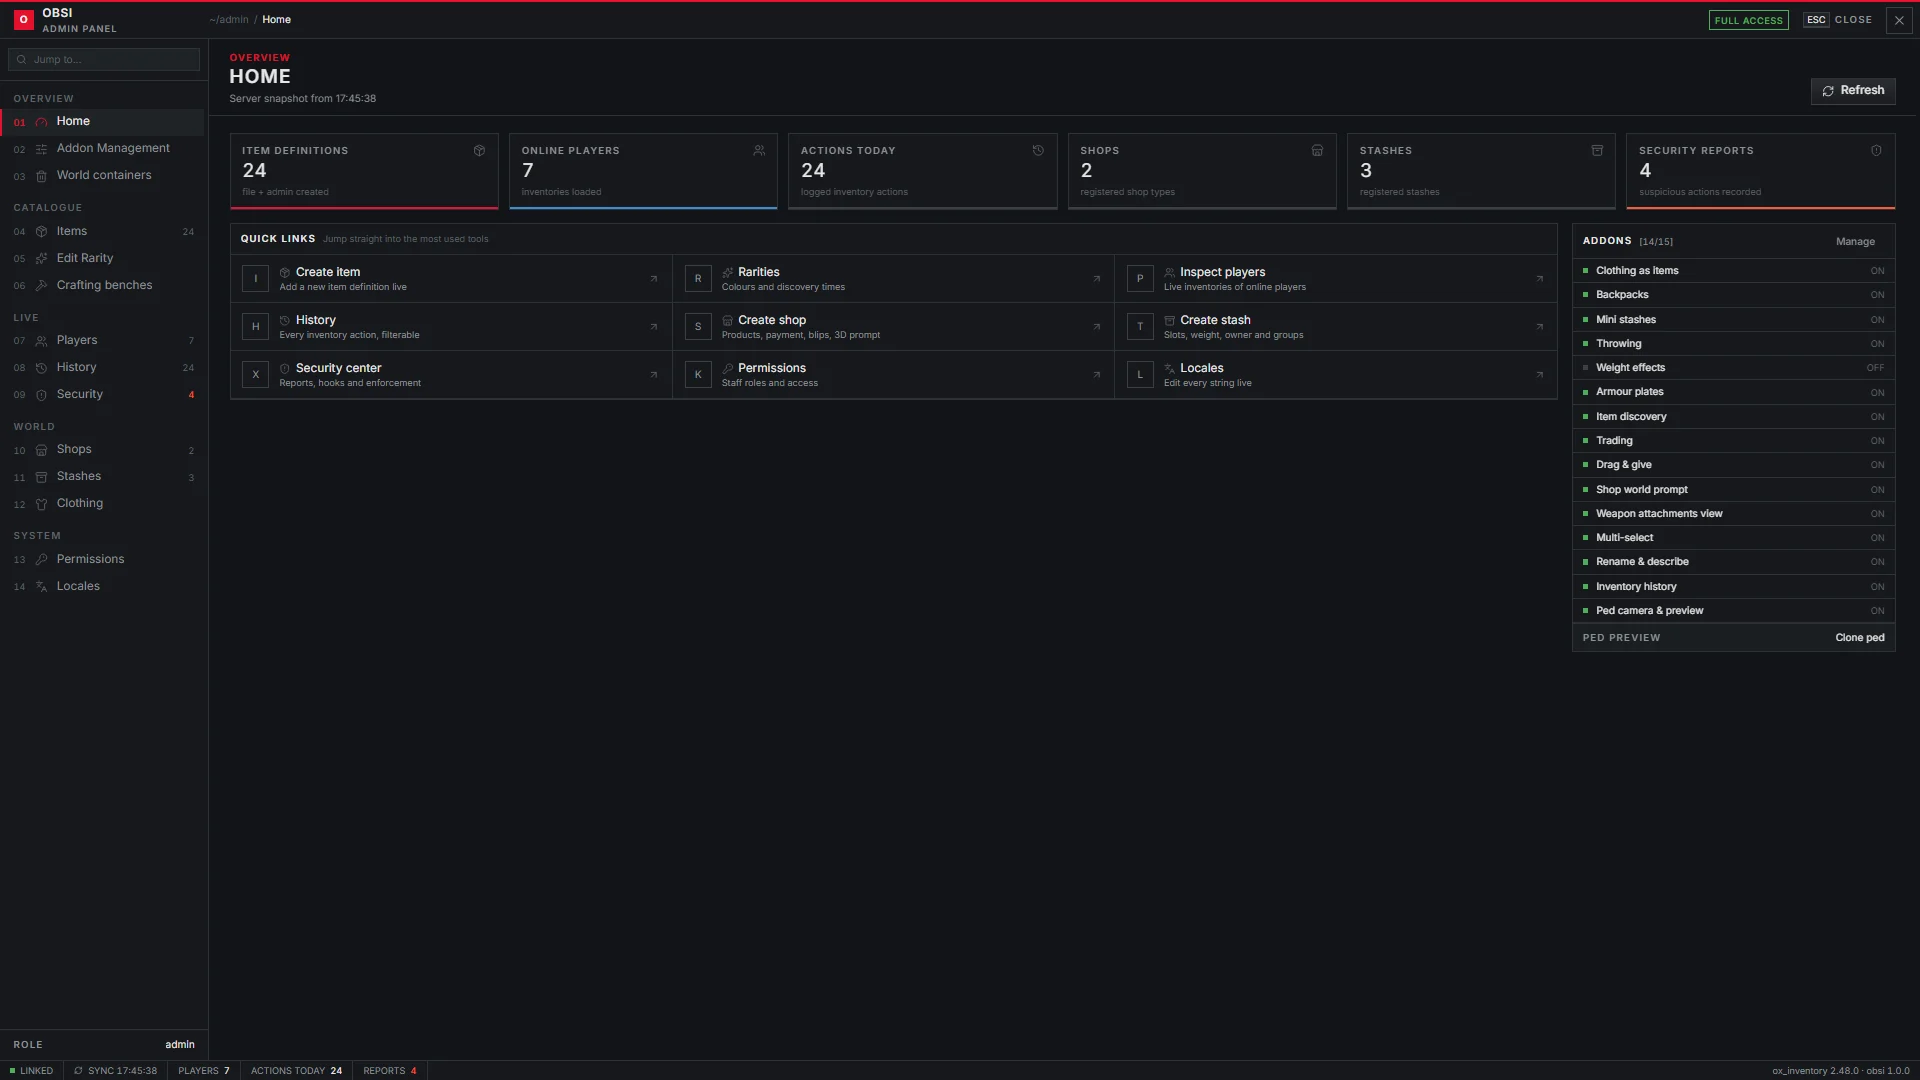1920x1080 pixels.
Task: Click the Linked status indicator
Action: (31, 1071)
